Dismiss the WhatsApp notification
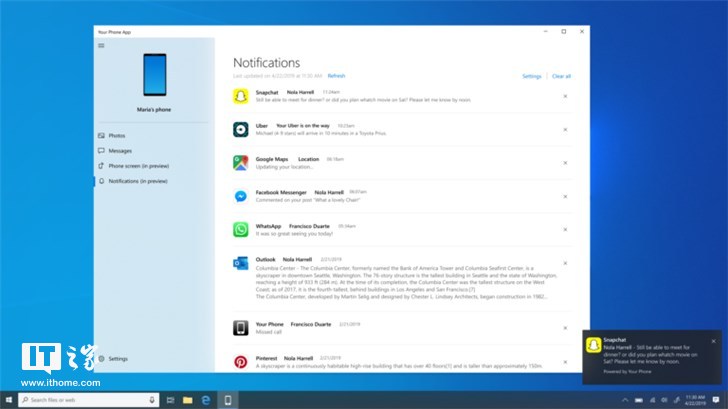Screen dimensions: 728x409 565,229
